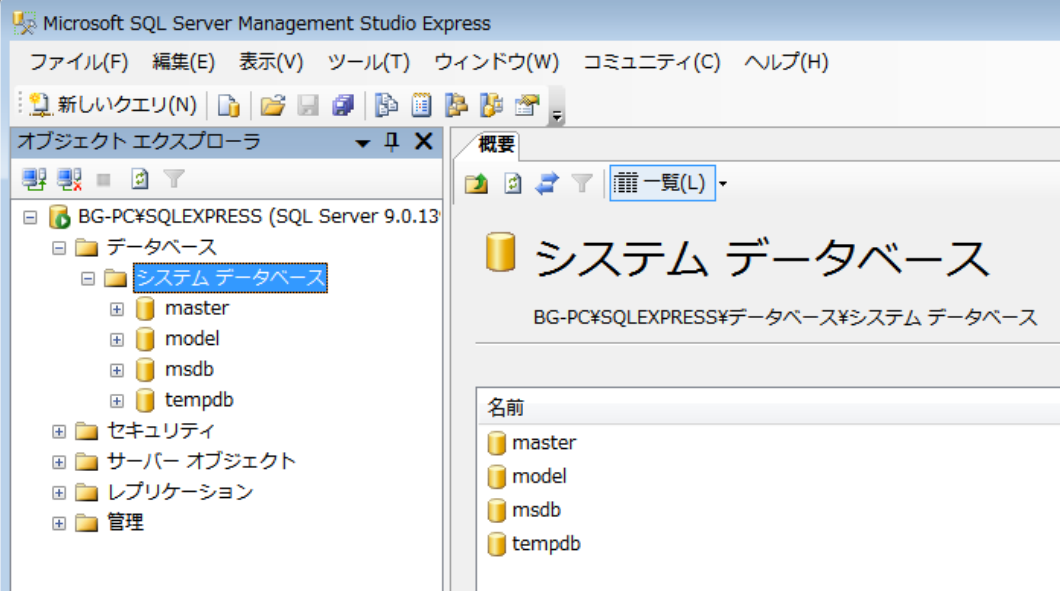Click the Save All icon
Image resolution: width=1060 pixels, height=591 pixels.
coord(343,105)
